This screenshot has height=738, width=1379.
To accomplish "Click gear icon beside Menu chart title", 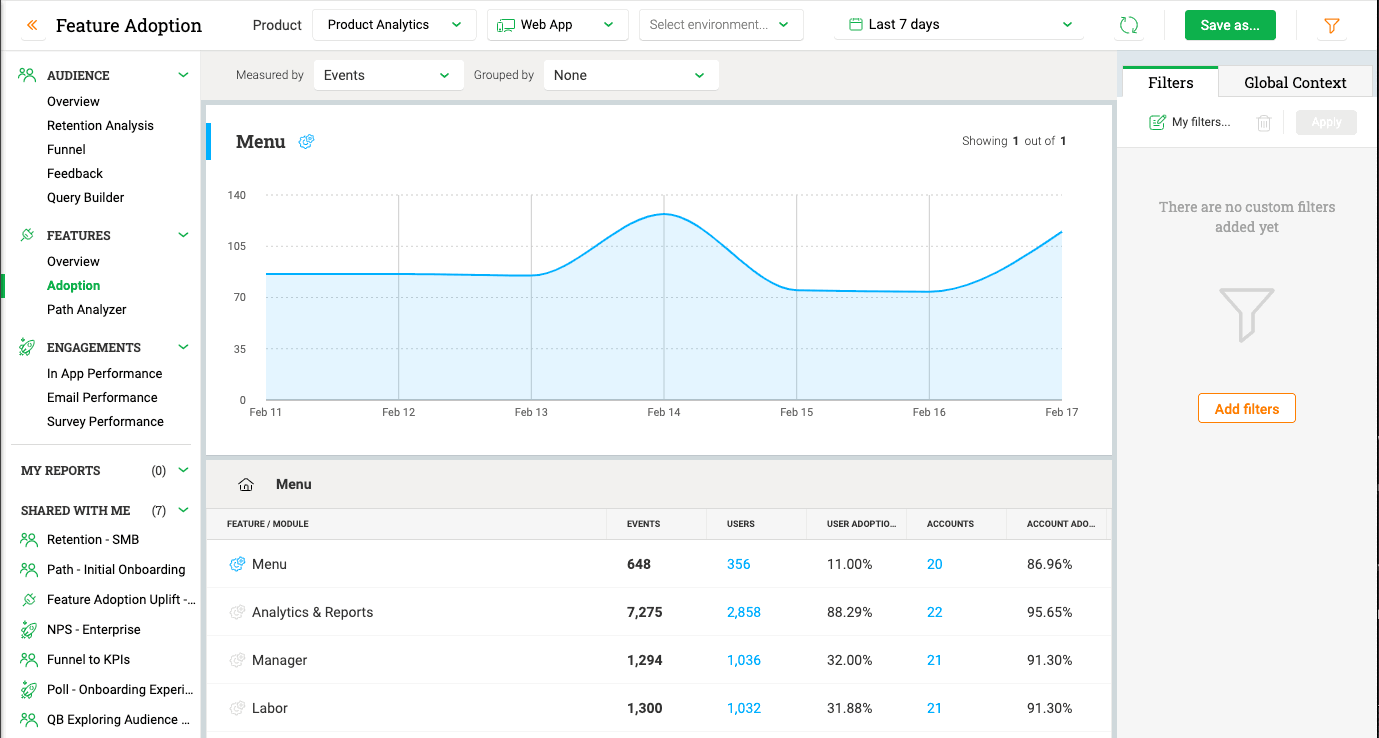I will click(307, 142).
